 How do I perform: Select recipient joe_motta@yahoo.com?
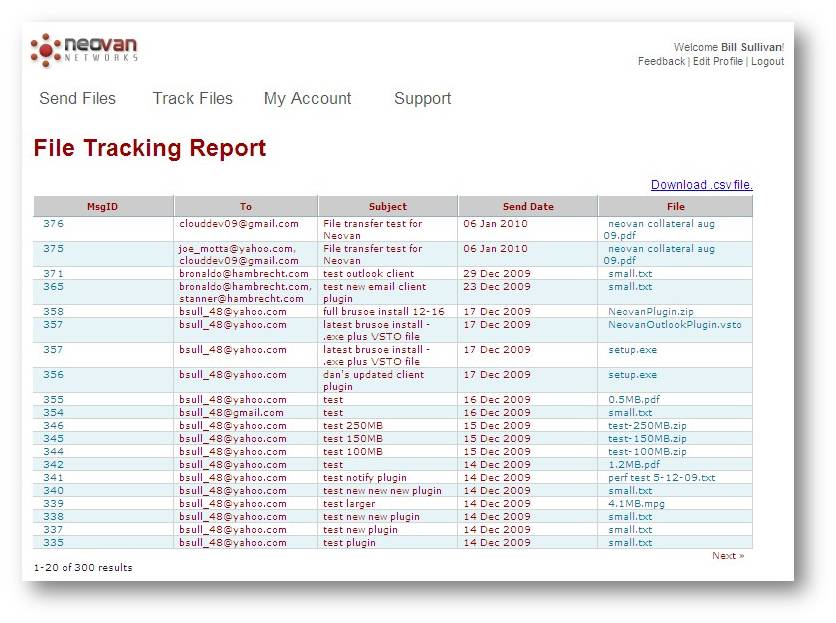click(236, 249)
